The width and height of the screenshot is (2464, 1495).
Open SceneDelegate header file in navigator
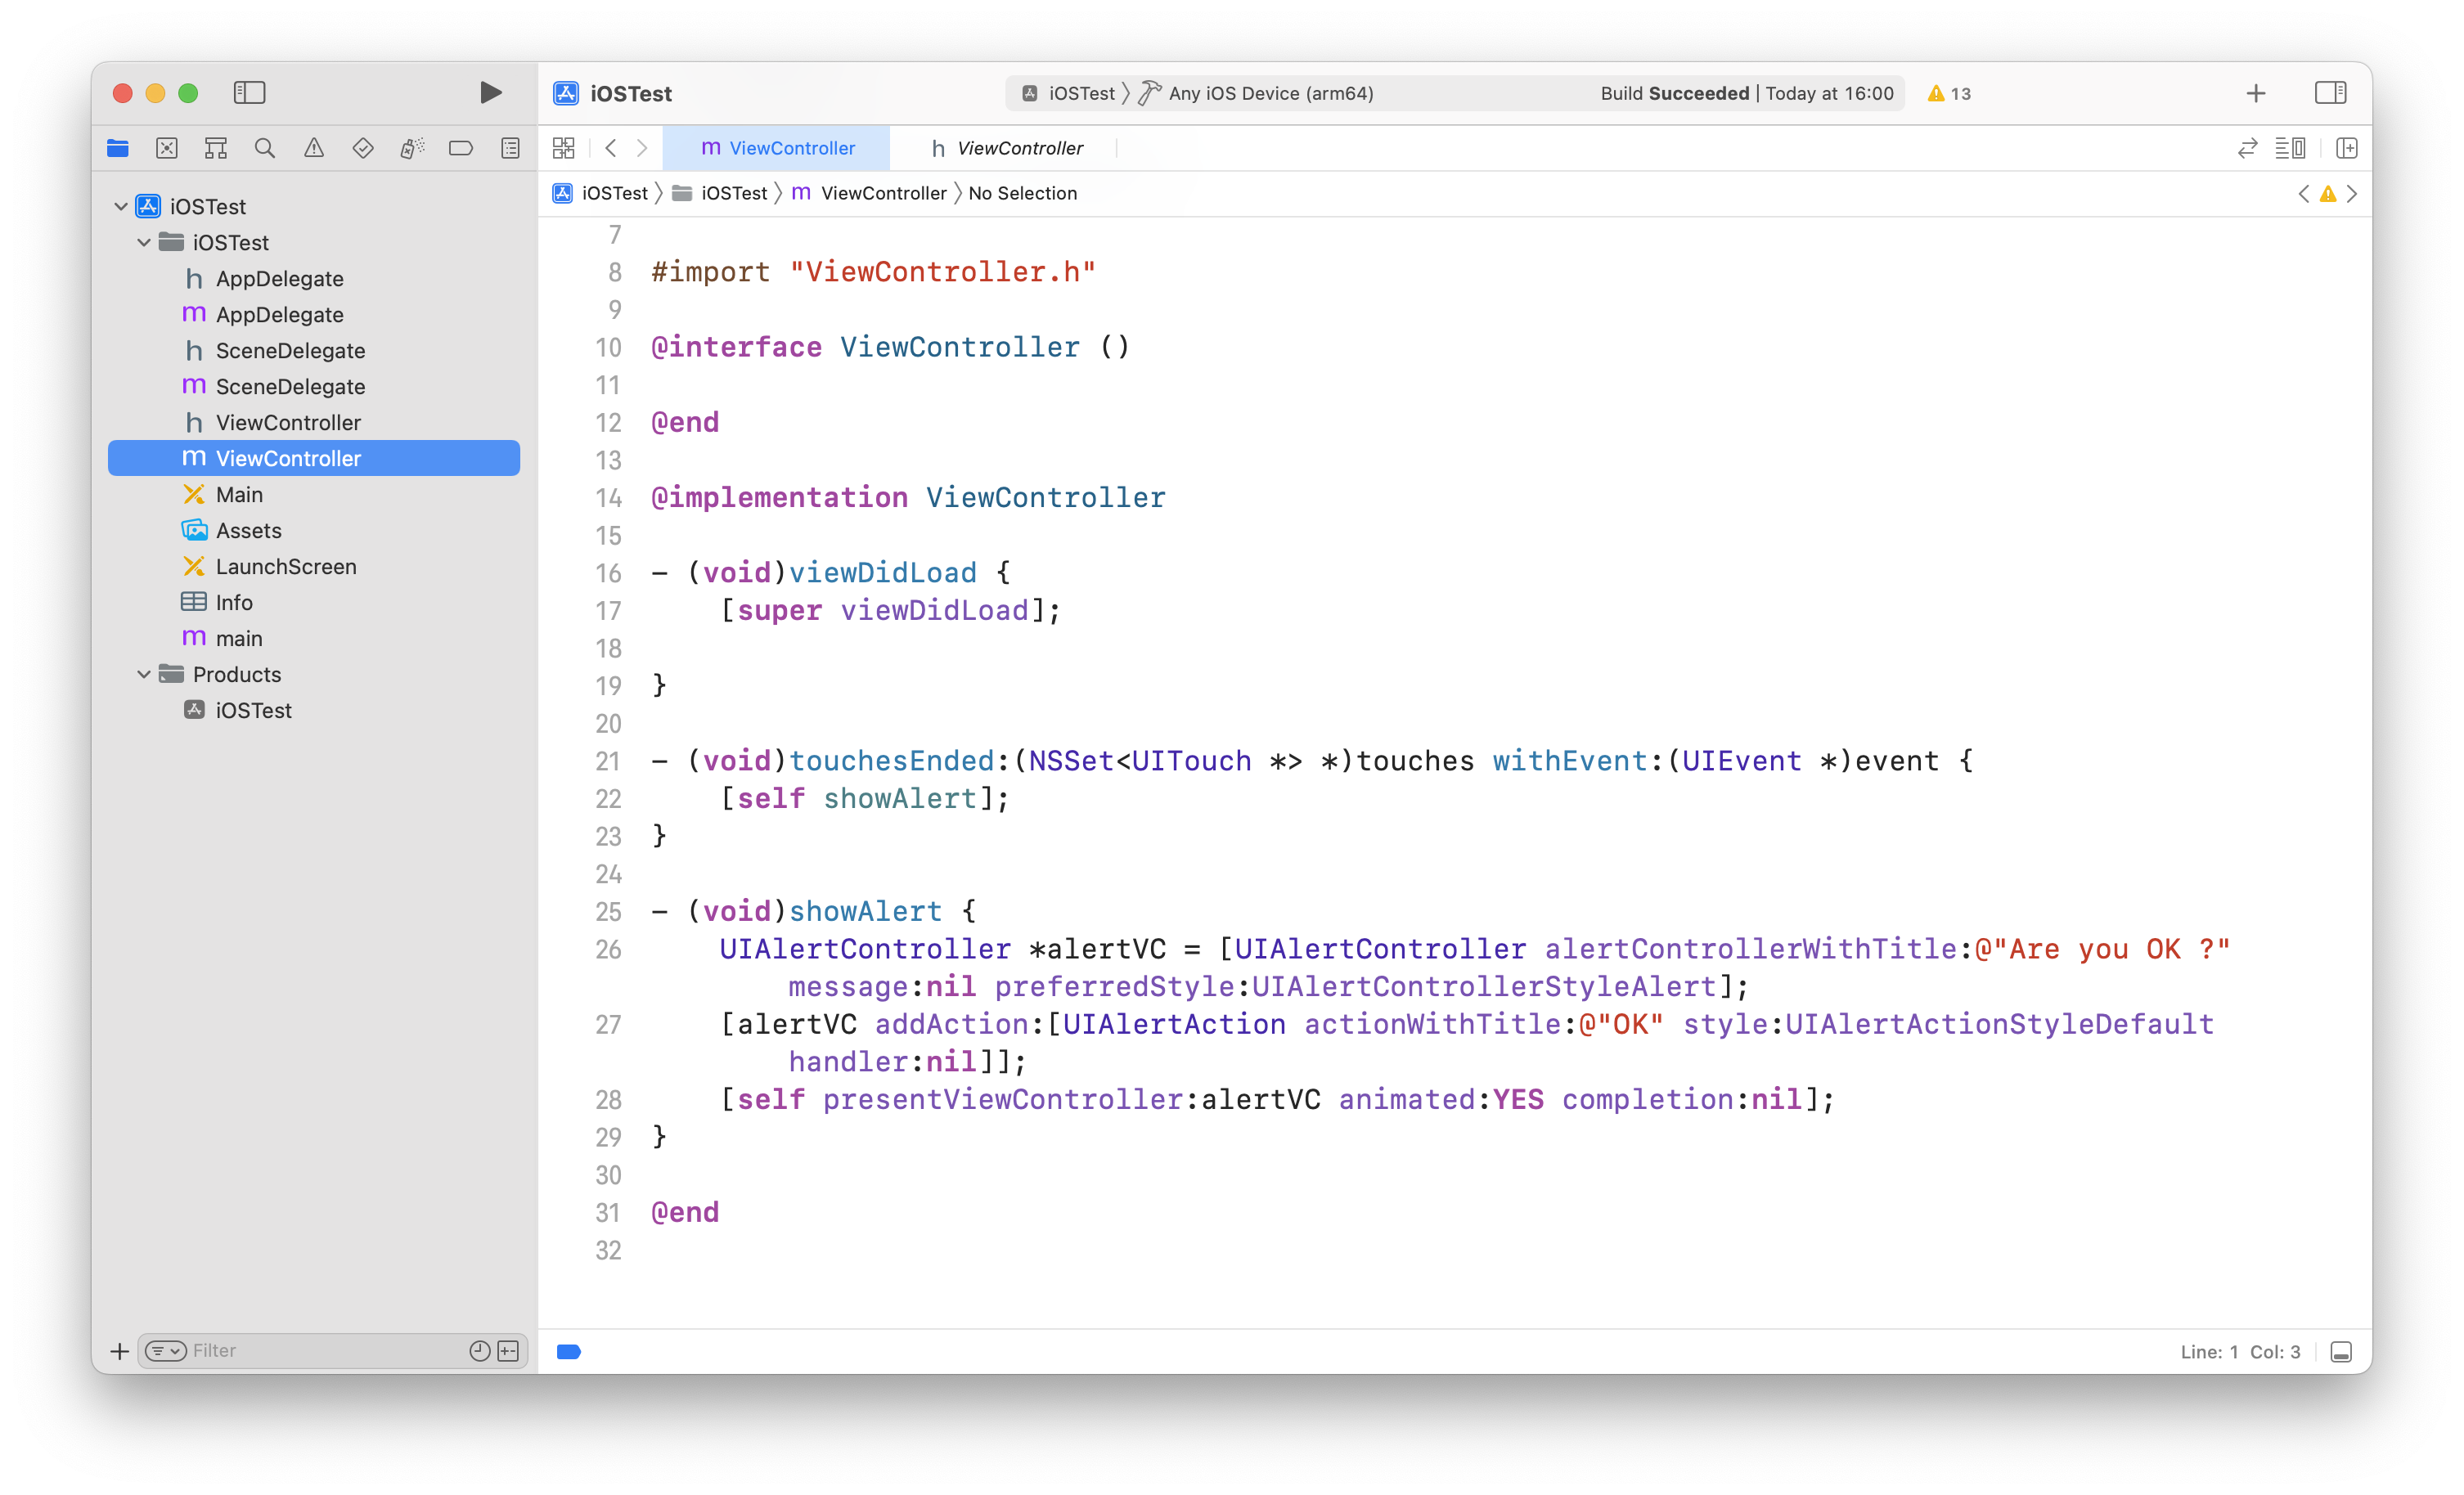[x=290, y=350]
